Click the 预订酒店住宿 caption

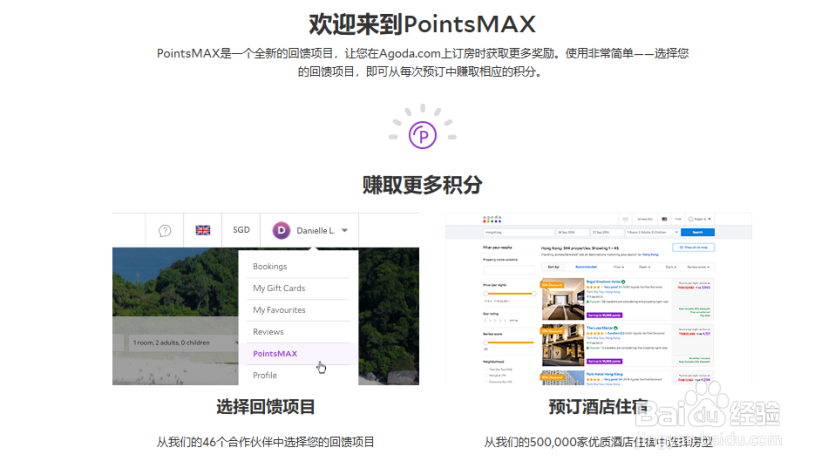point(598,407)
